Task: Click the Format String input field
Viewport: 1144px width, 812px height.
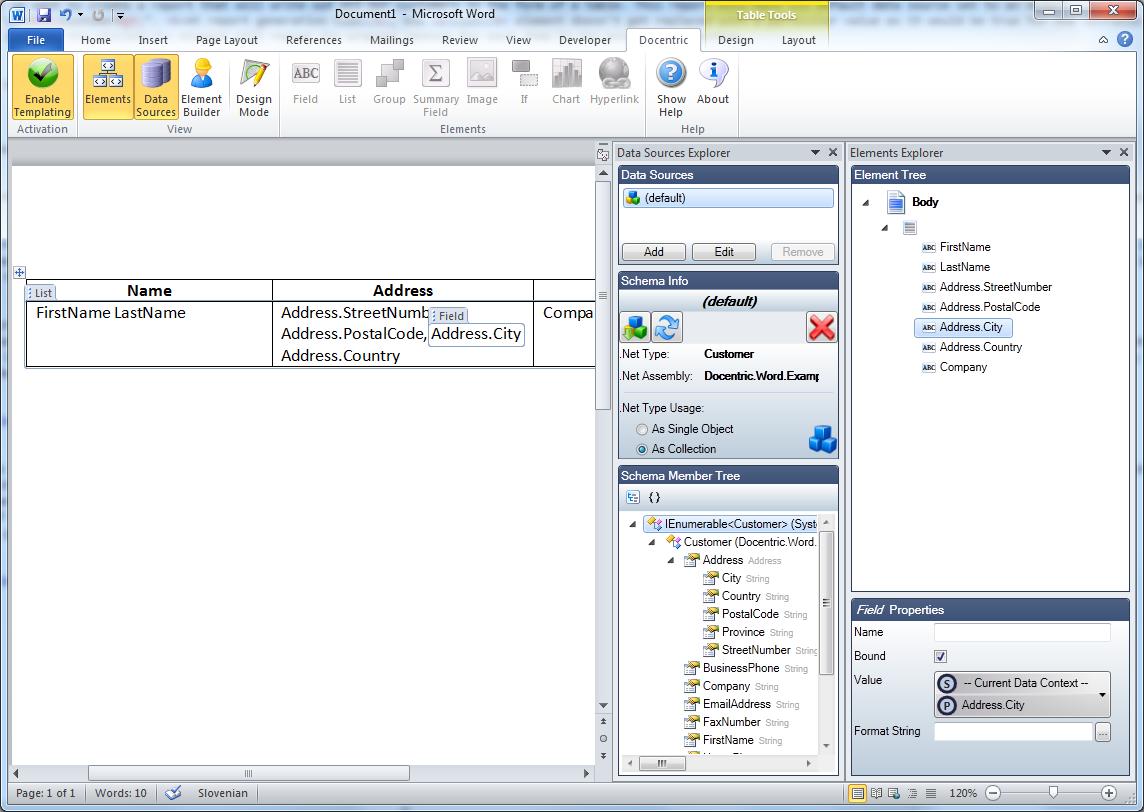Action: point(1013,731)
